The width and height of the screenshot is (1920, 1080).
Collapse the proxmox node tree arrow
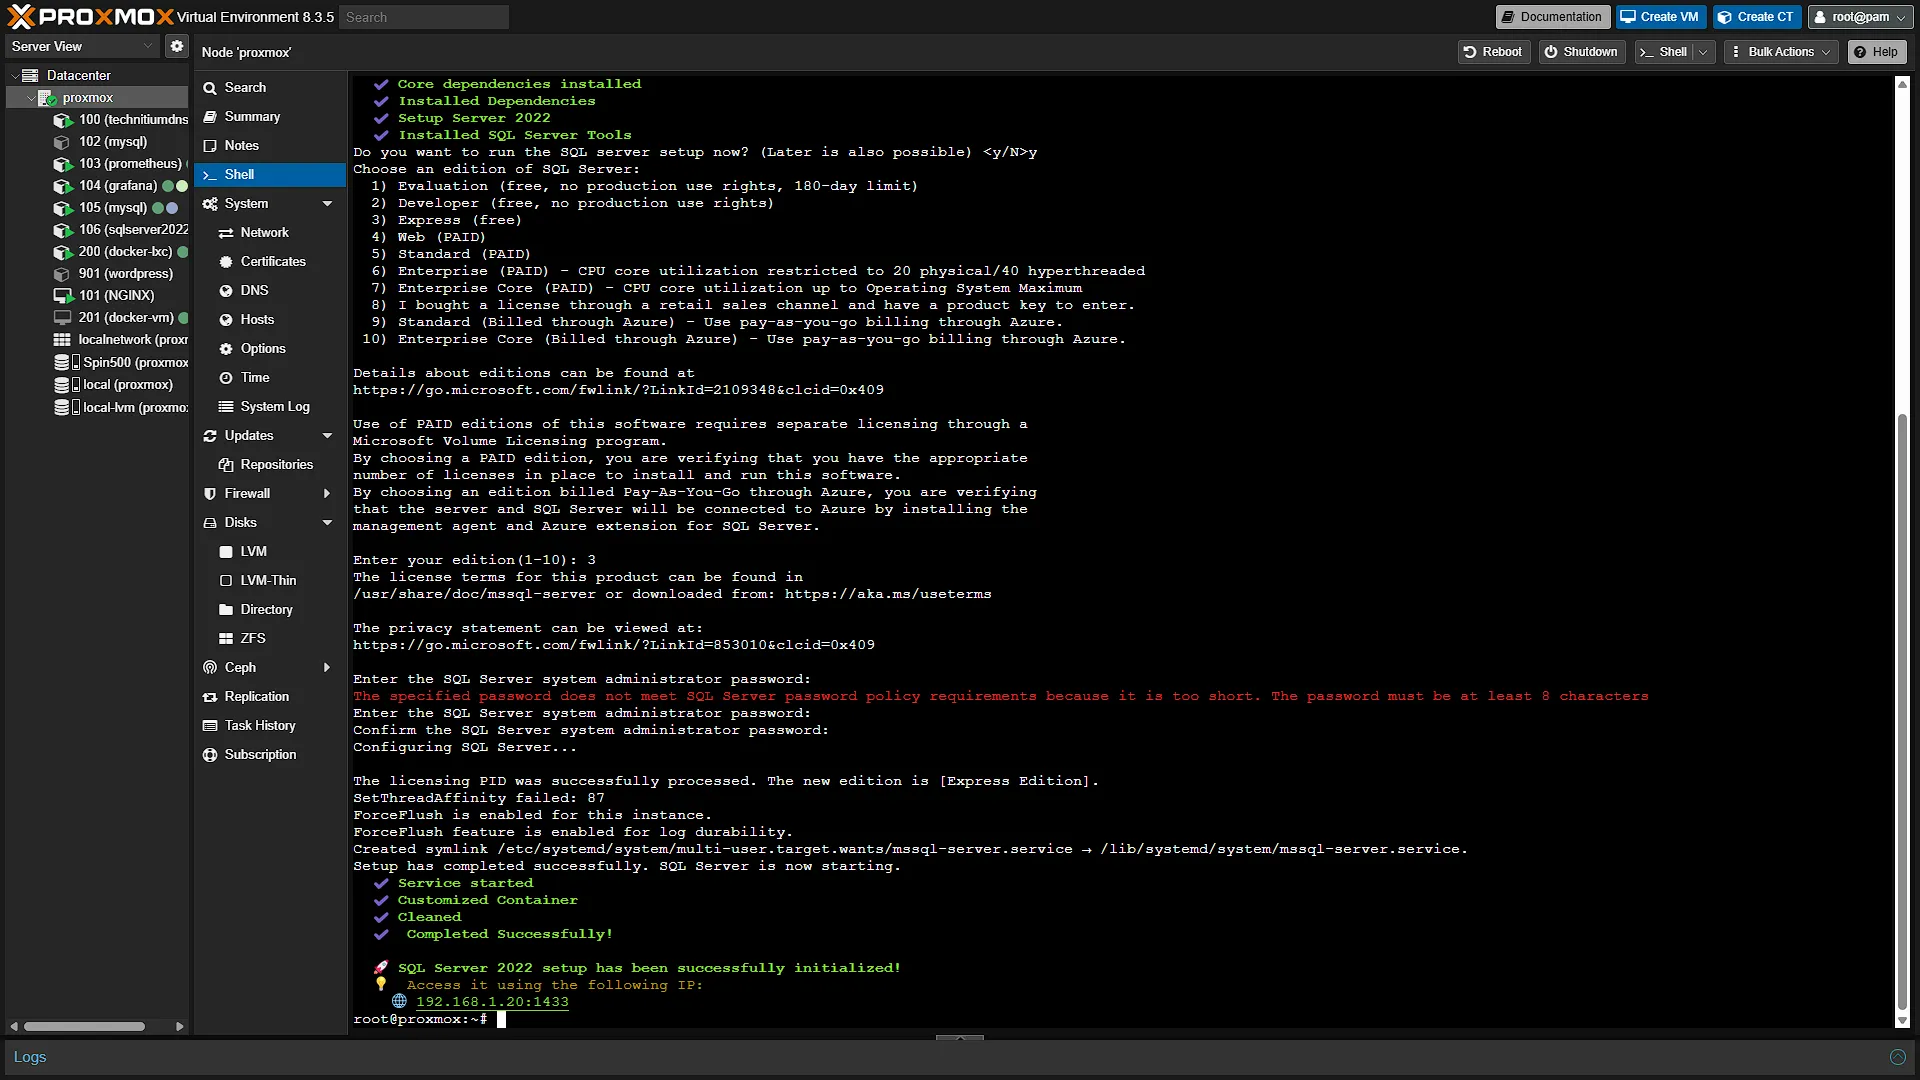(x=31, y=98)
